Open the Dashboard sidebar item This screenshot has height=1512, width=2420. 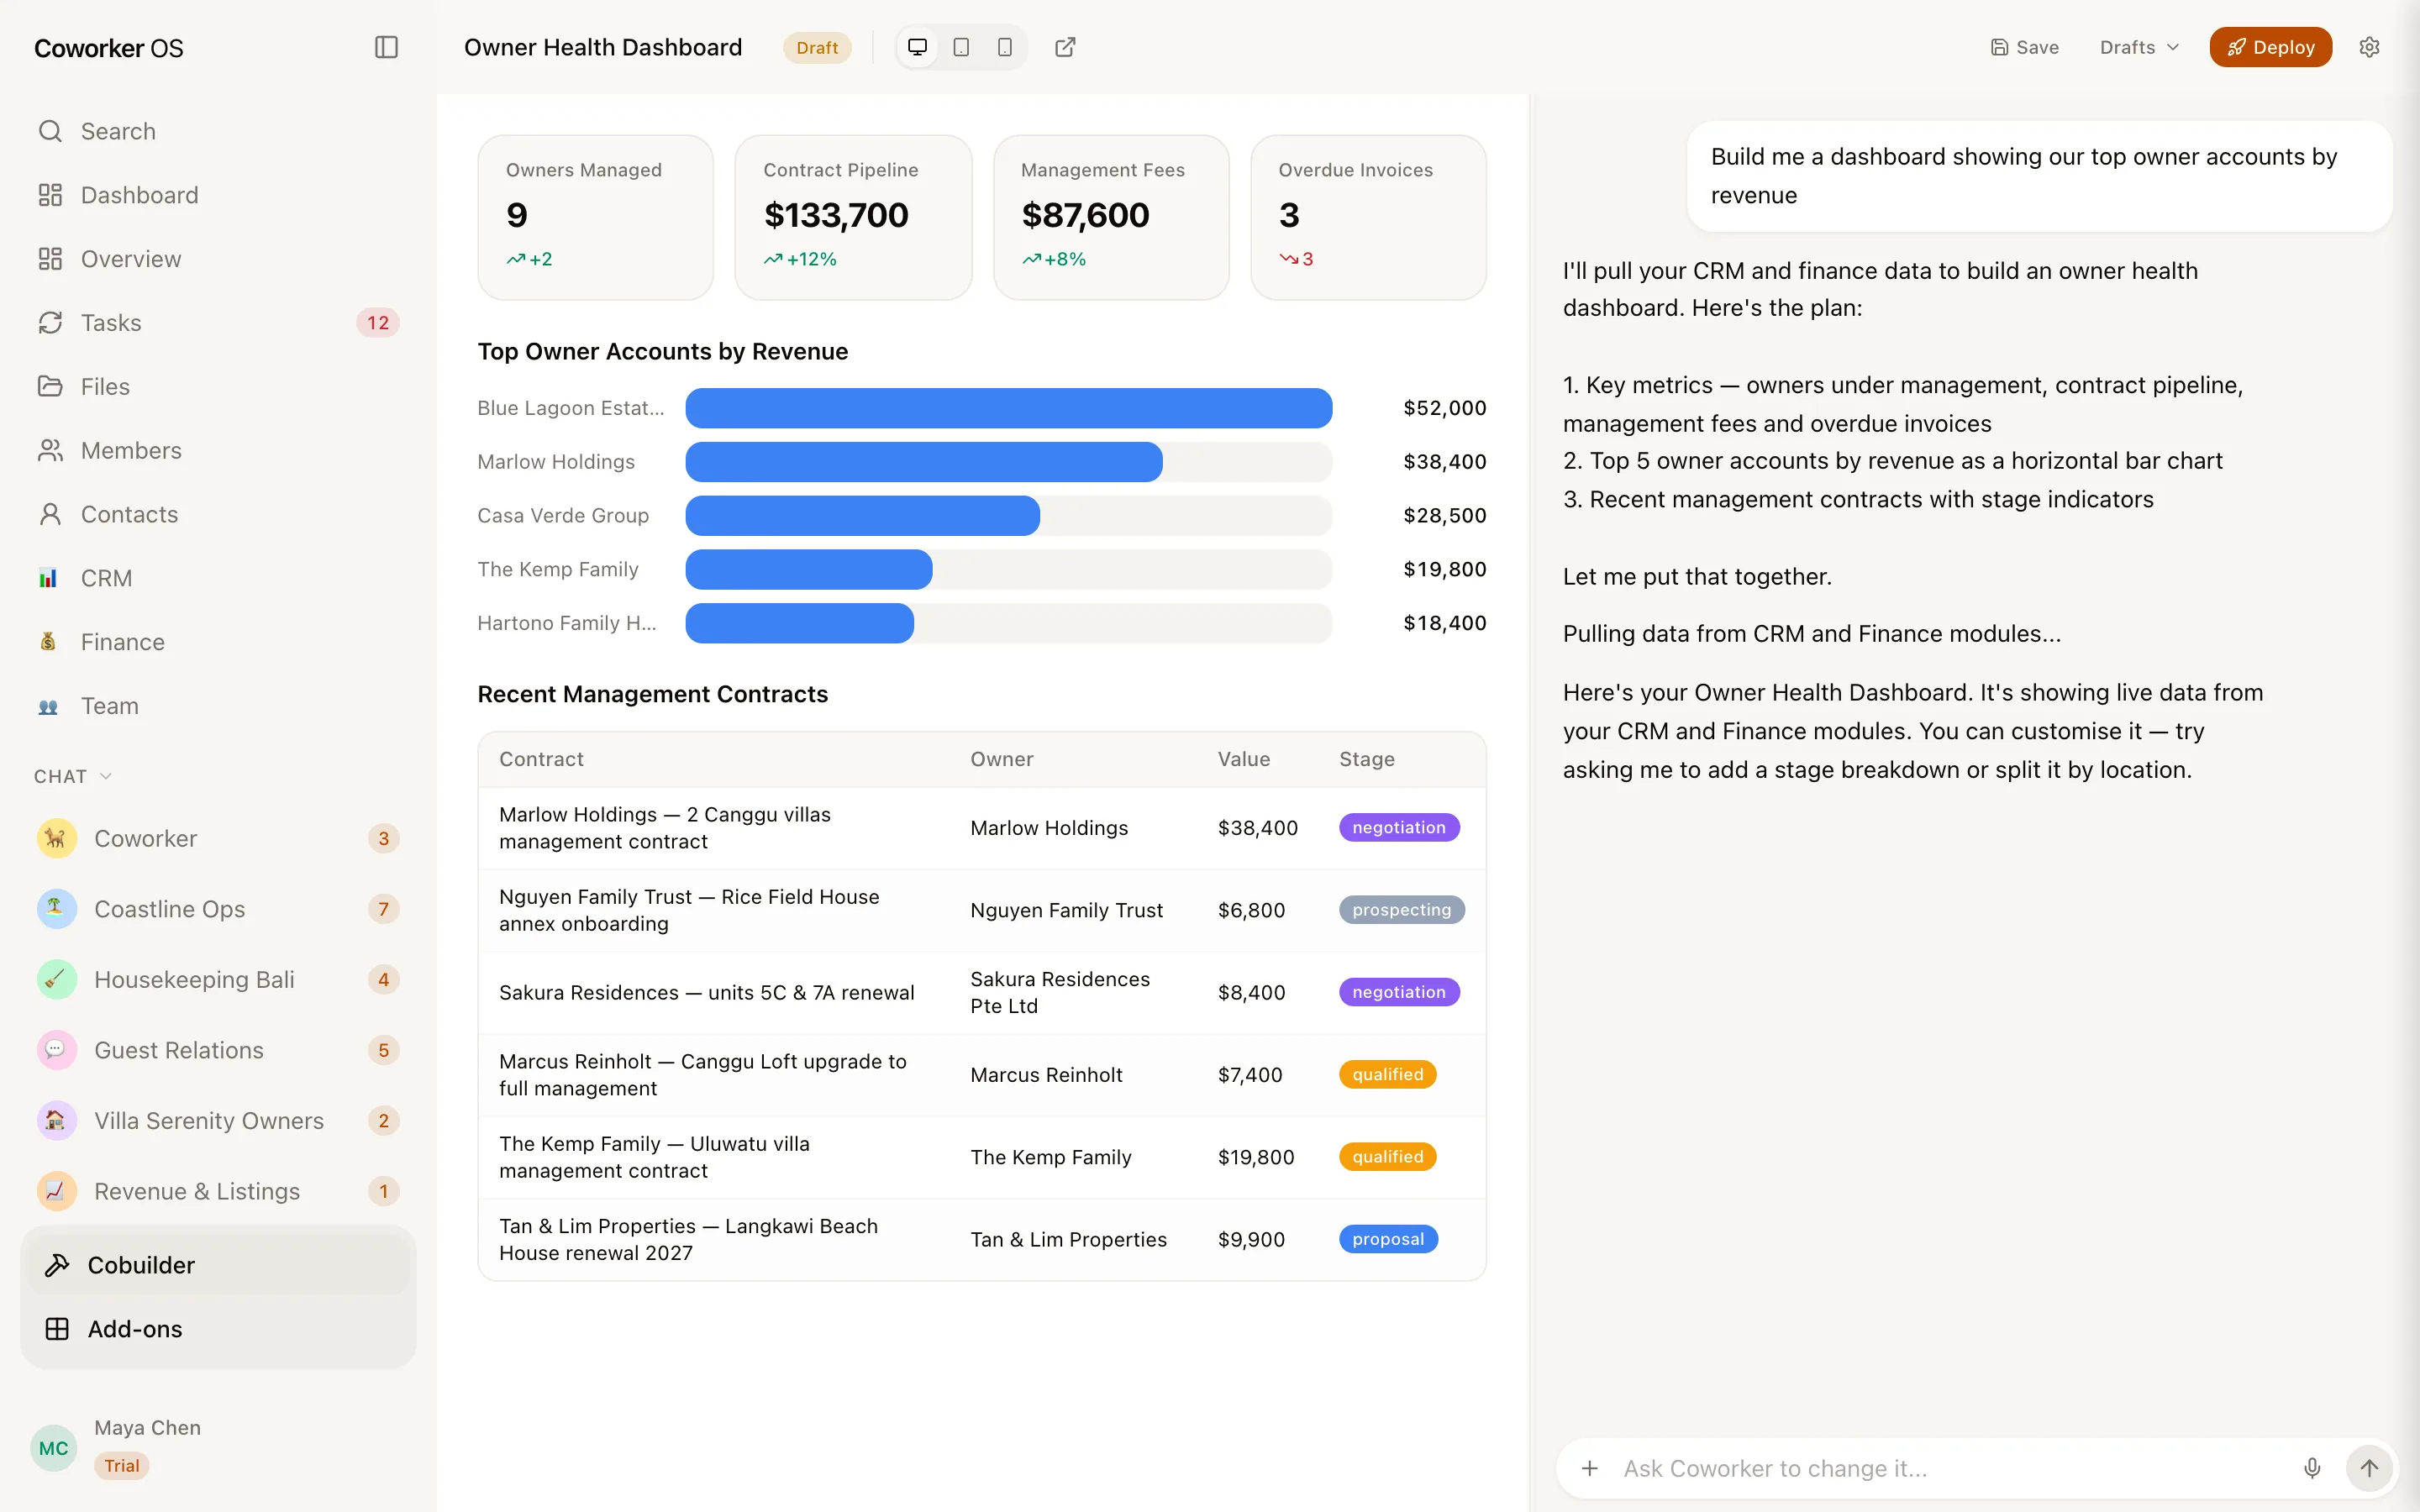tap(218, 195)
